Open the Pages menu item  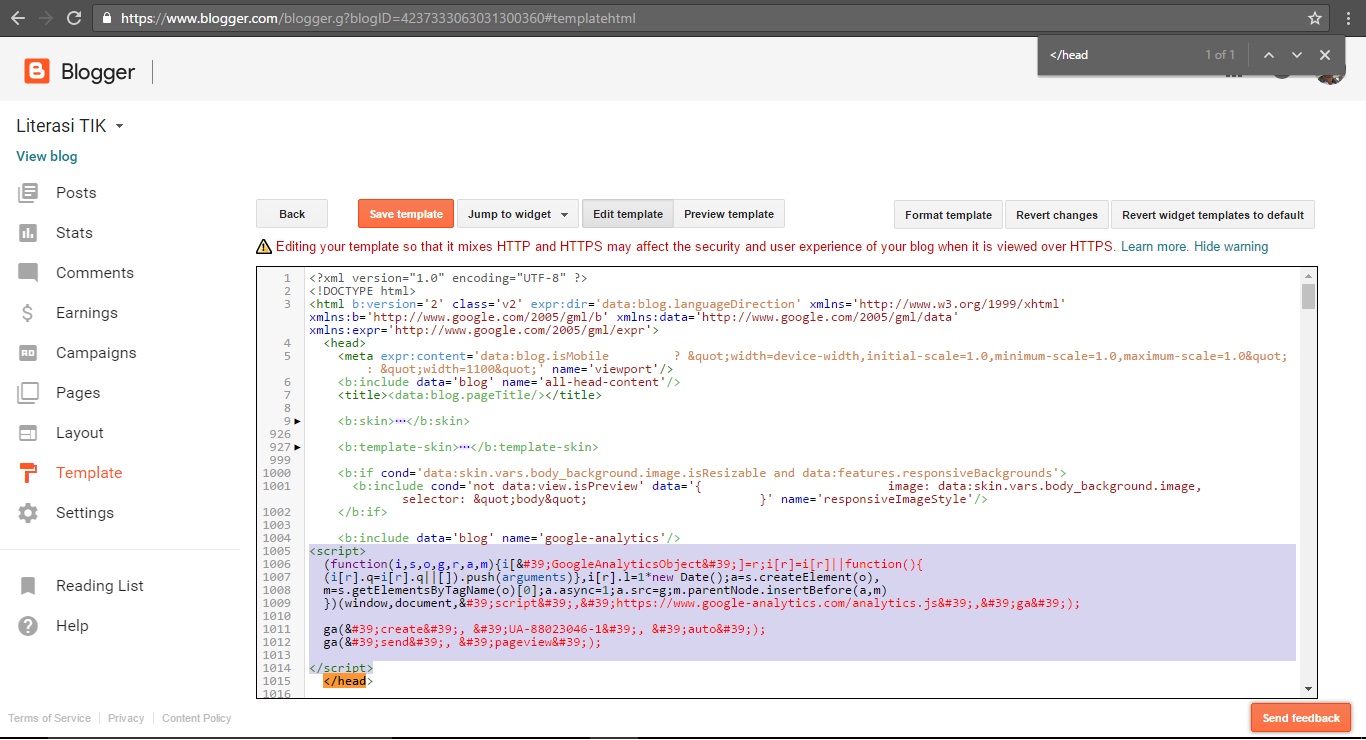(x=78, y=393)
